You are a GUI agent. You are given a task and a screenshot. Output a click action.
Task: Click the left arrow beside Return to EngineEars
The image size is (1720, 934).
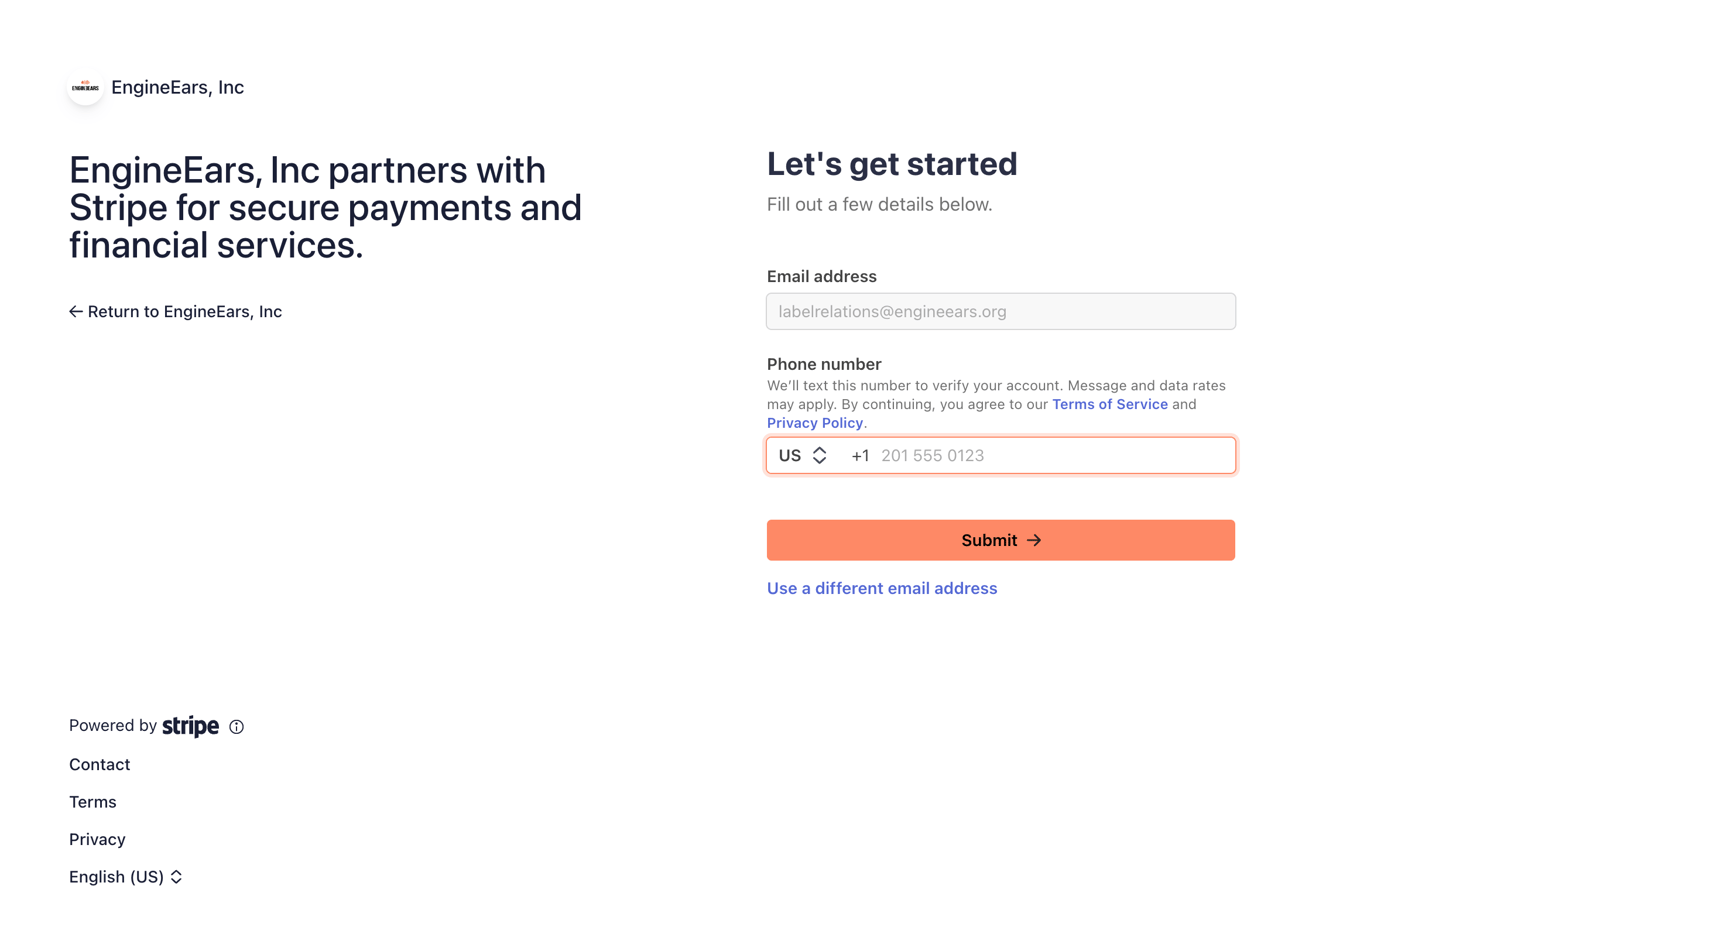[x=76, y=312]
